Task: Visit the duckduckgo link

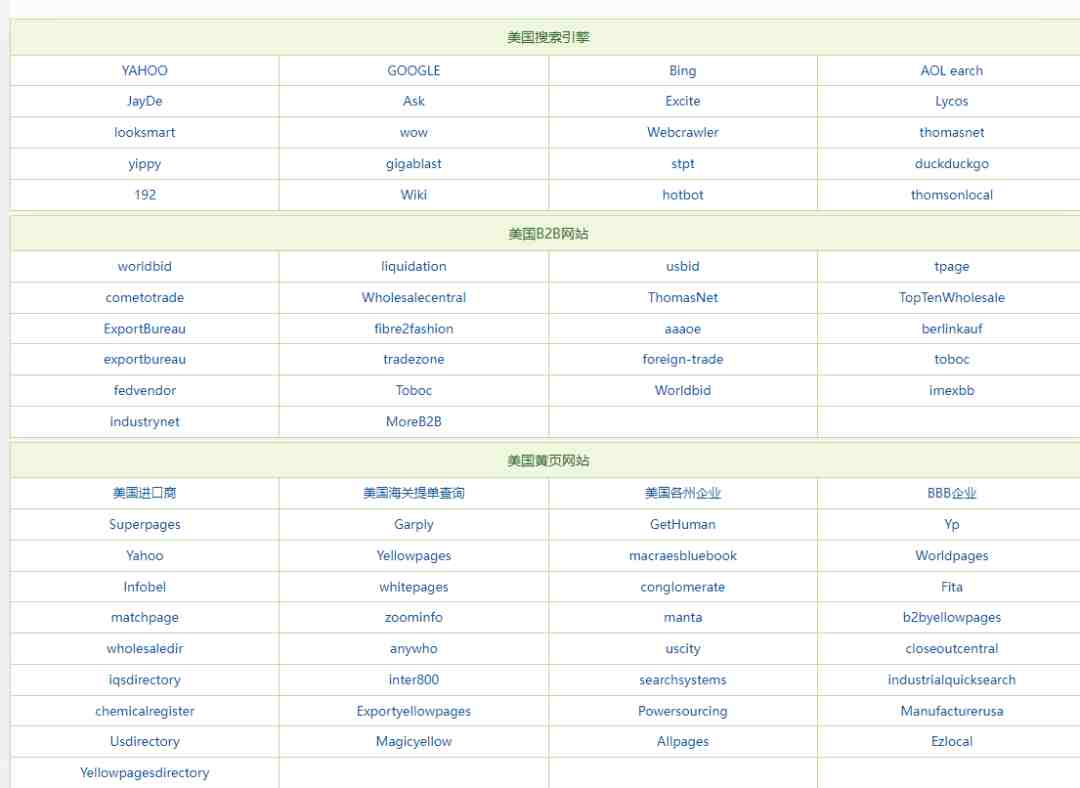Action: pos(951,164)
